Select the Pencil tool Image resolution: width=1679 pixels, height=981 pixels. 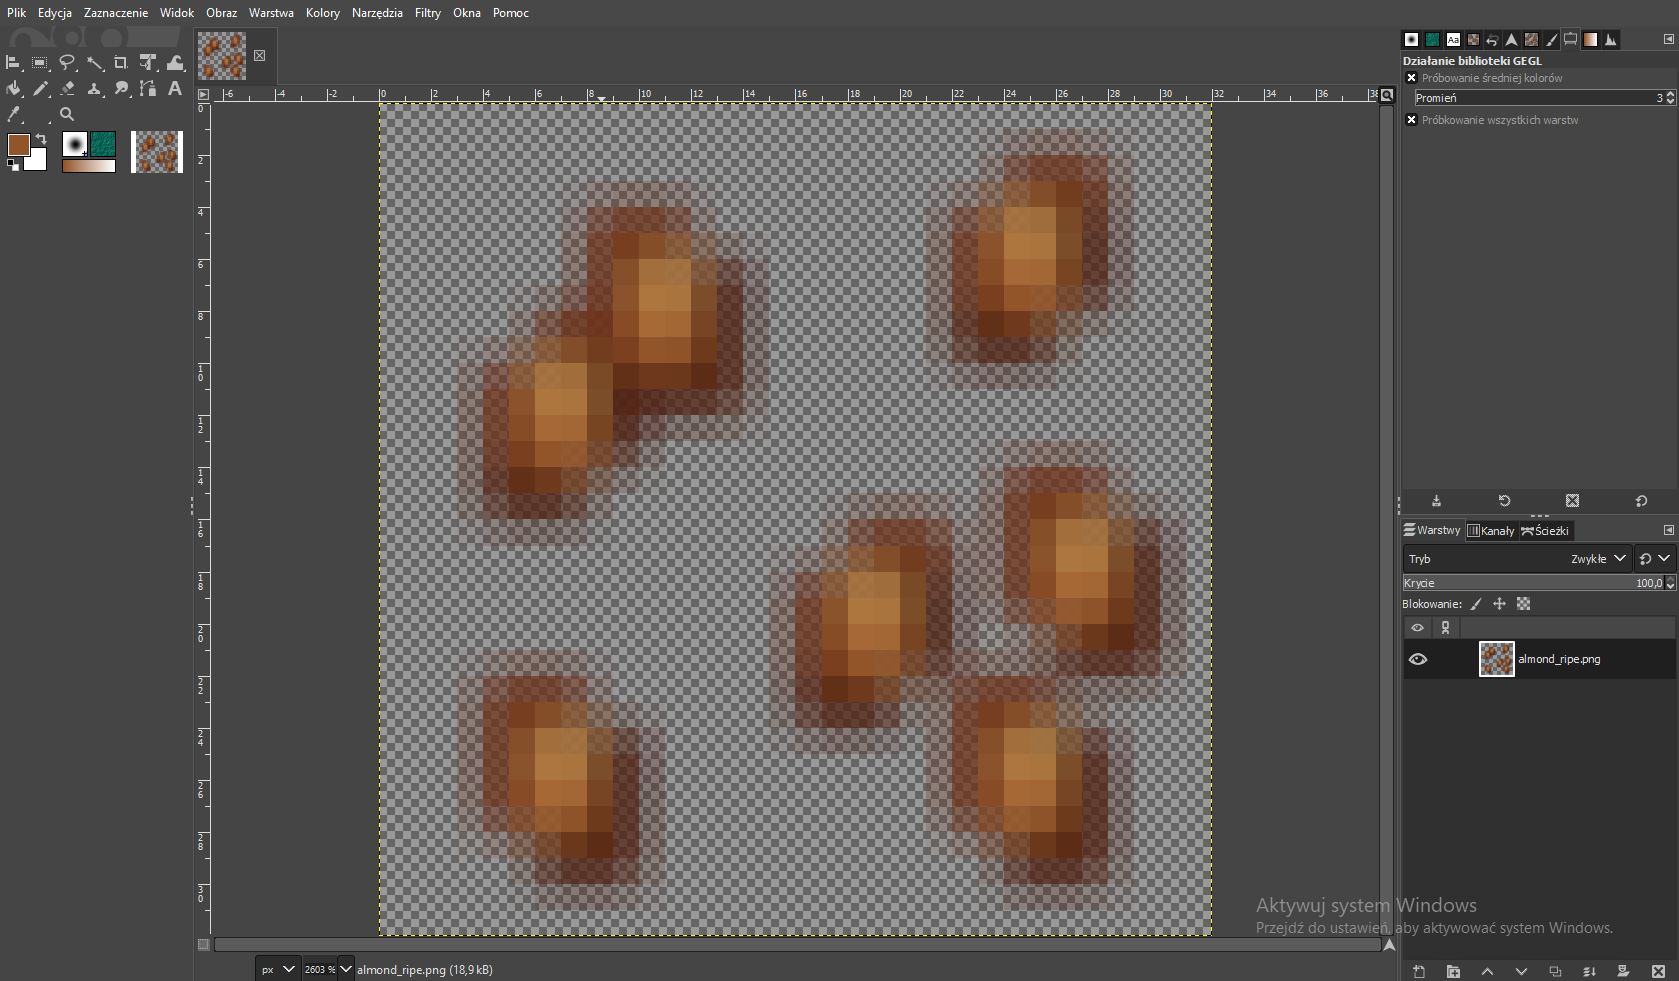40,89
